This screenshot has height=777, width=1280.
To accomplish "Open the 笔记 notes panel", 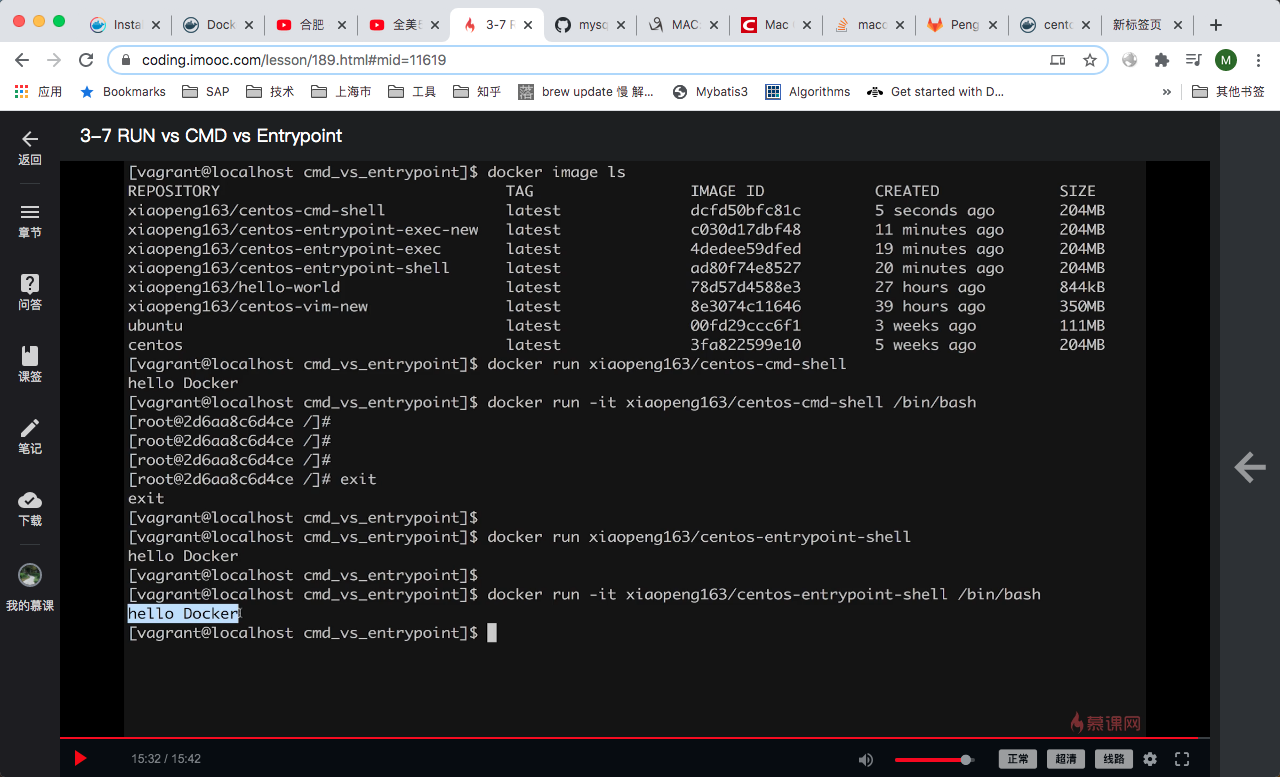I will [x=30, y=436].
